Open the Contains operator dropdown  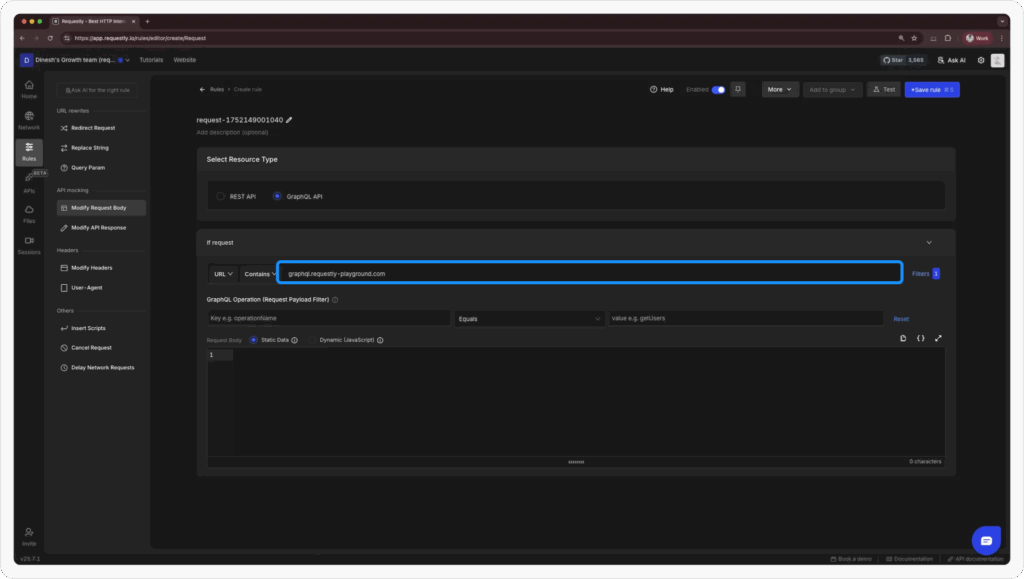click(x=259, y=274)
